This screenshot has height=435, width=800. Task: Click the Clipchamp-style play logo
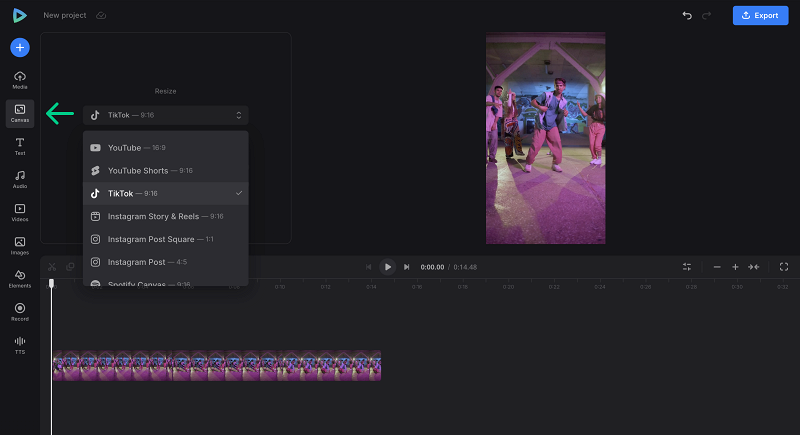(19, 15)
